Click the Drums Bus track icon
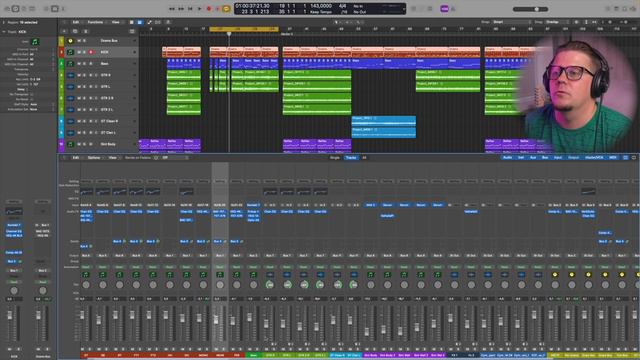 click(x=70, y=41)
